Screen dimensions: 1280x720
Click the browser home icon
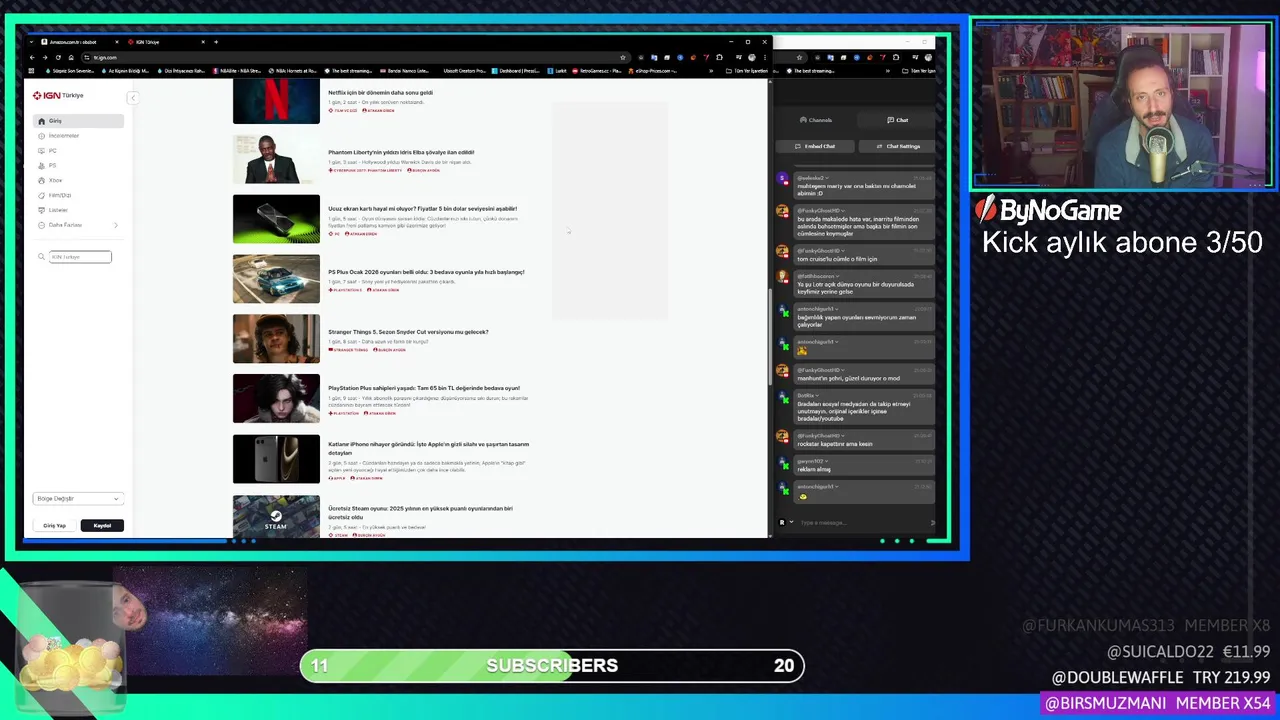72,57
